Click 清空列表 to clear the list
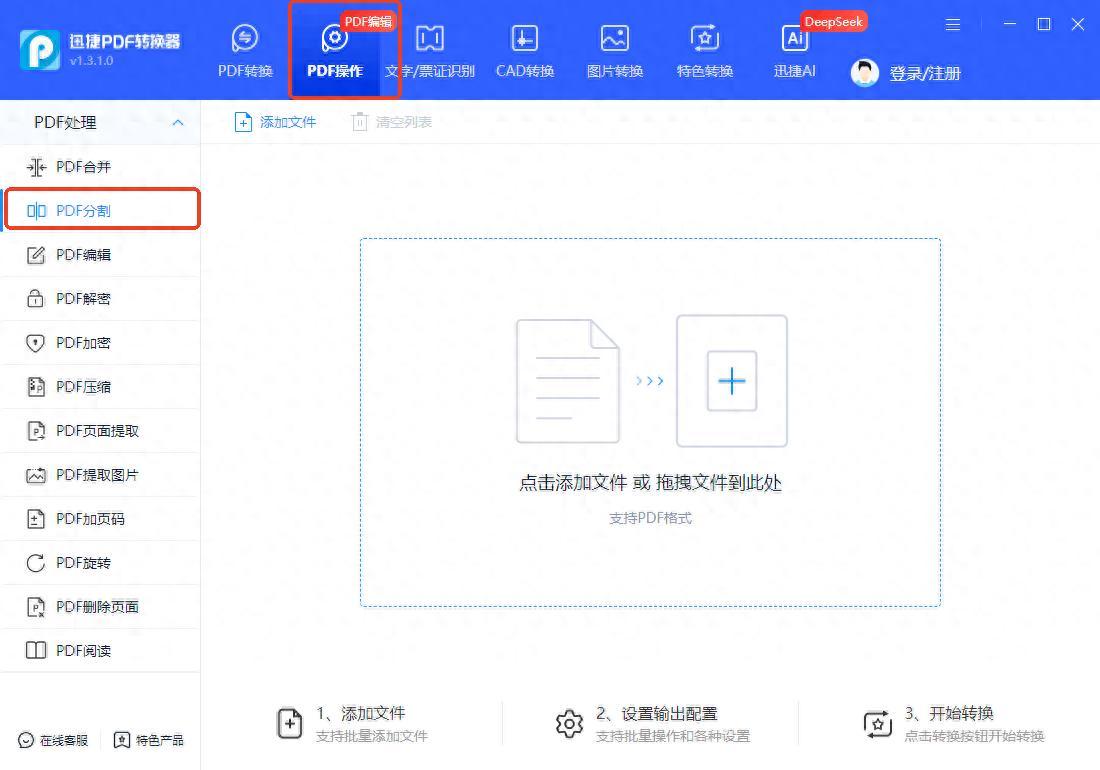Viewport: 1100px width, 770px height. tap(392, 122)
